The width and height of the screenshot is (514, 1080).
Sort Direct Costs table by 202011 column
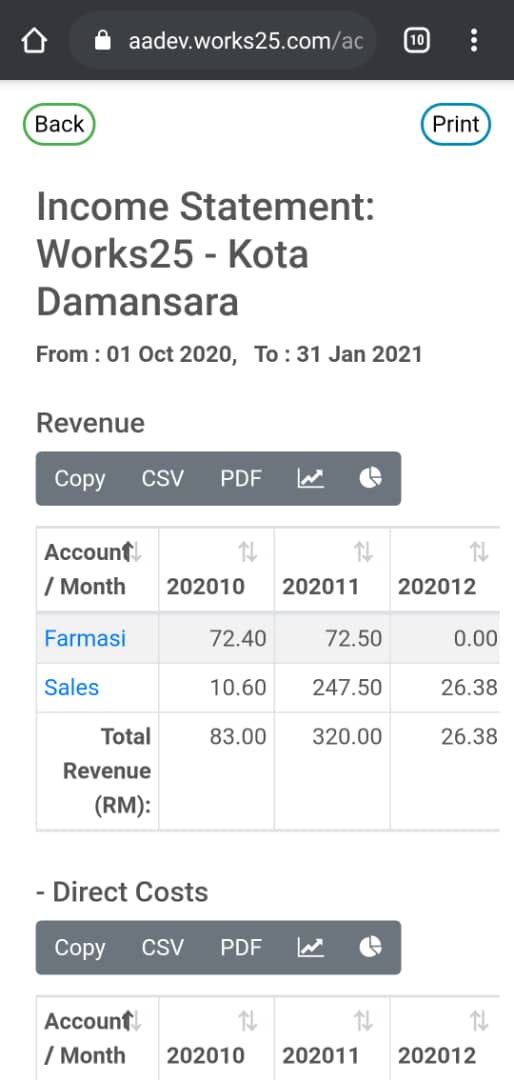tap(332, 1038)
